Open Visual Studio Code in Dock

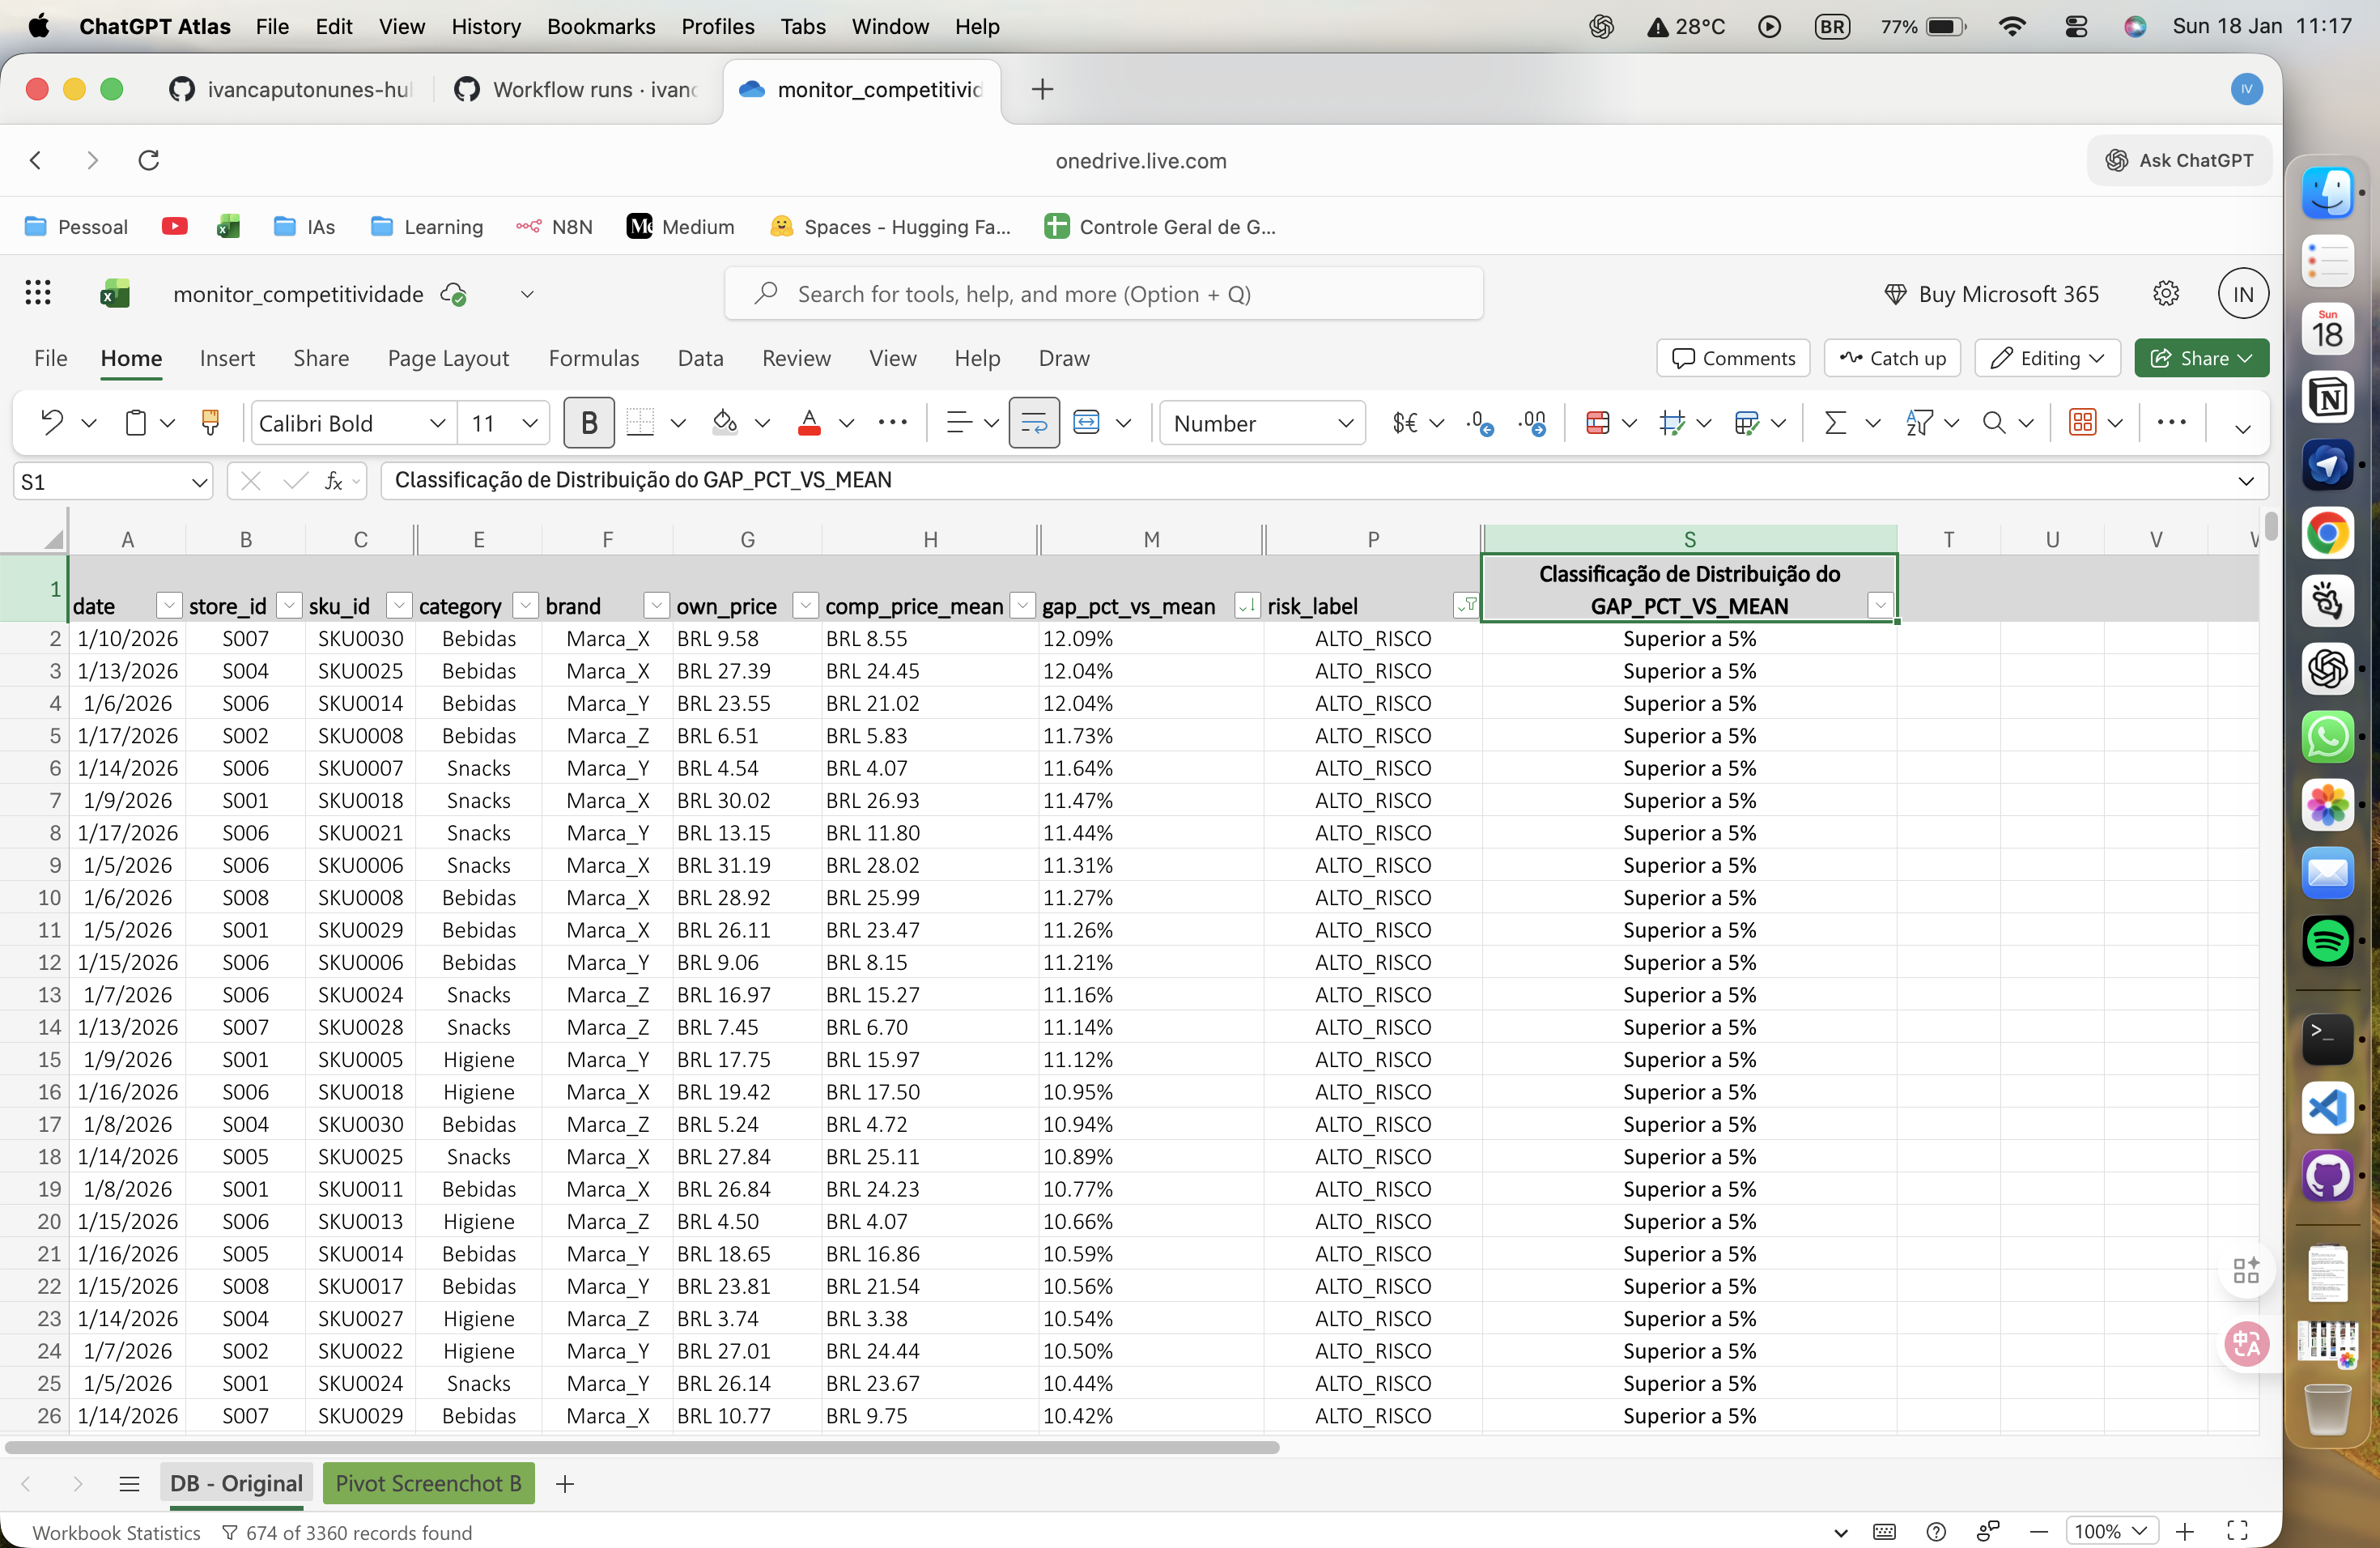pyautogui.click(x=2327, y=1107)
